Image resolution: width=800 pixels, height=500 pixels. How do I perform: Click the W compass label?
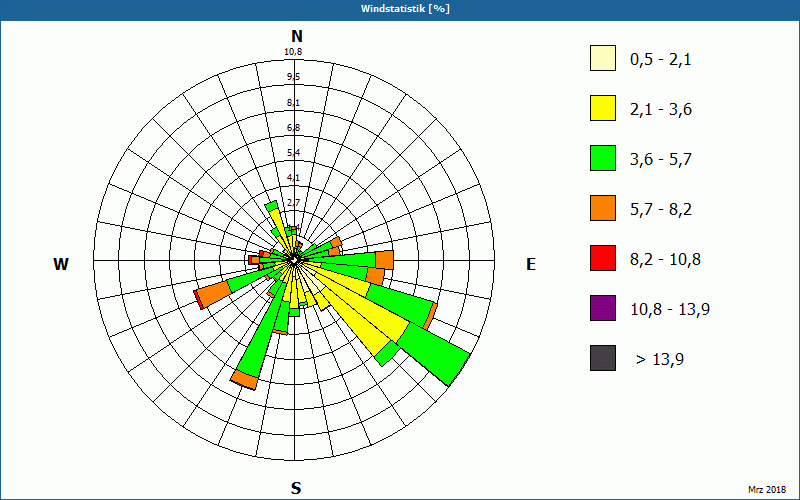(x=61, y=264)
